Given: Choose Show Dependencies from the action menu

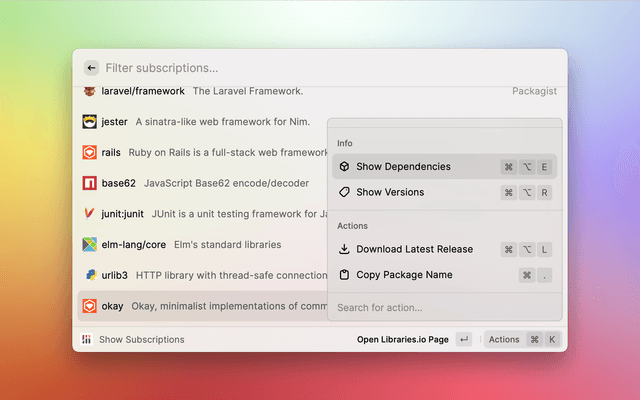Looking at the screenshot, I should [403, 167].
